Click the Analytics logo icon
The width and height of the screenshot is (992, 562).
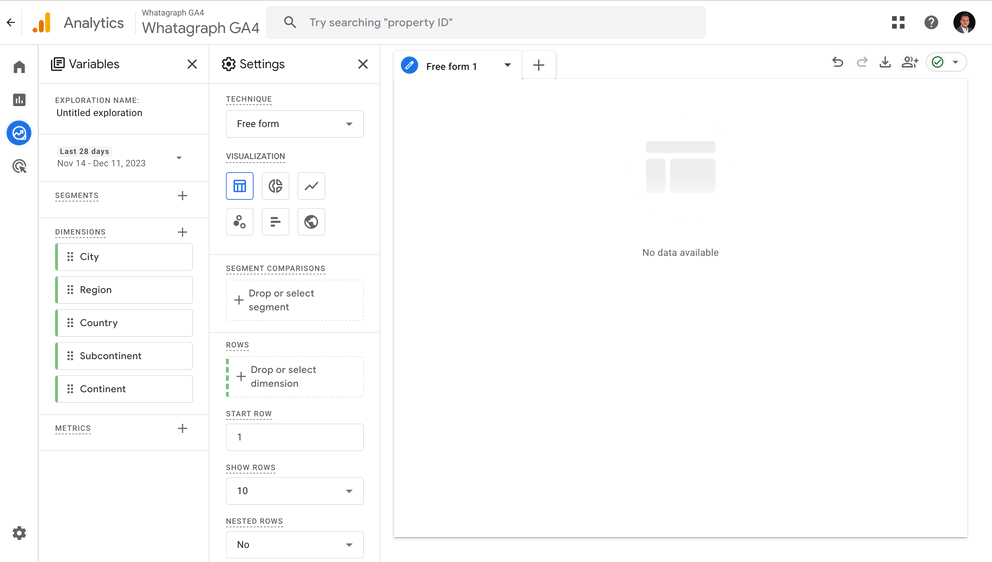42,23
